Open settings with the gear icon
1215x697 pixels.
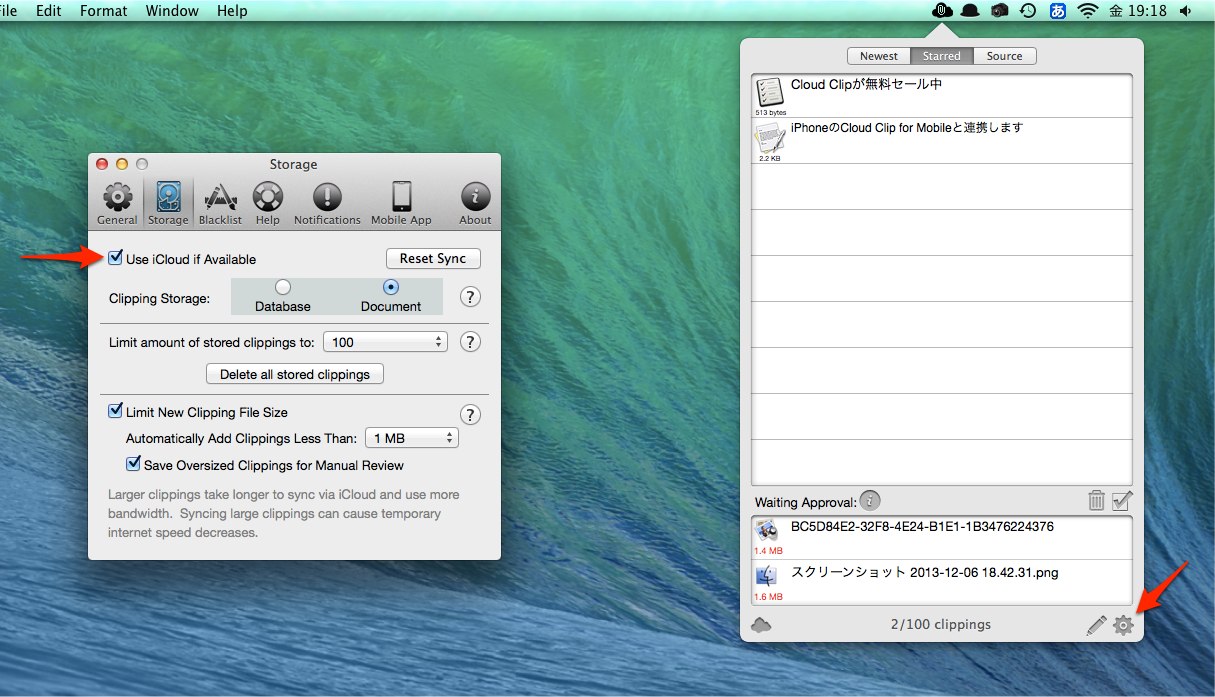(x=1123, y=625)
